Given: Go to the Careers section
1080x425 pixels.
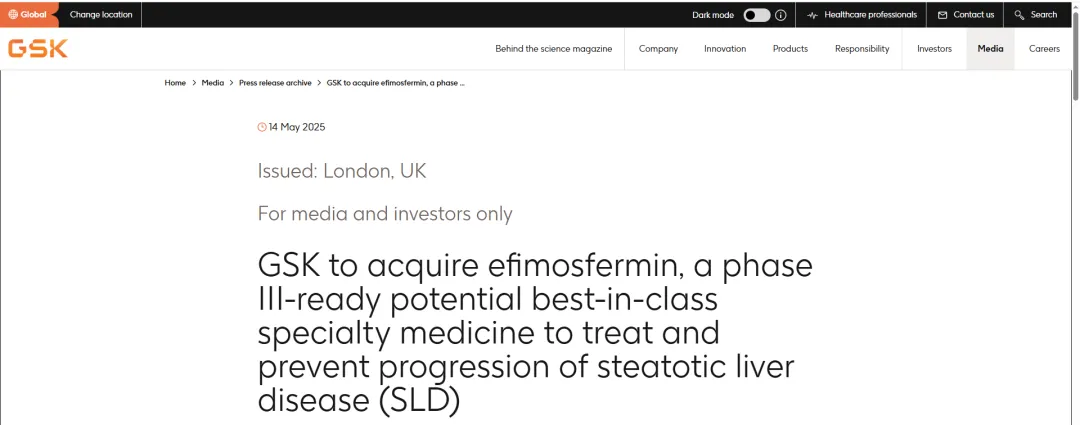Looking at the screenshot, I should pyautogui.click(x=1044, y=49).
